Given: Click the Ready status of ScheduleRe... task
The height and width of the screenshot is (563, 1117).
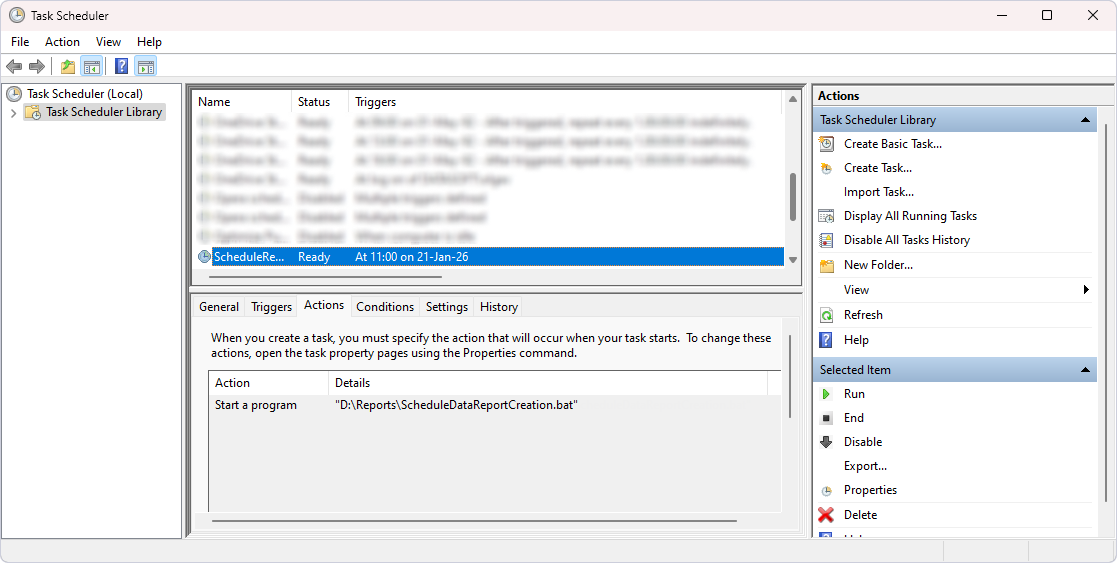Looking at the screenshot, I should [314, 257].
